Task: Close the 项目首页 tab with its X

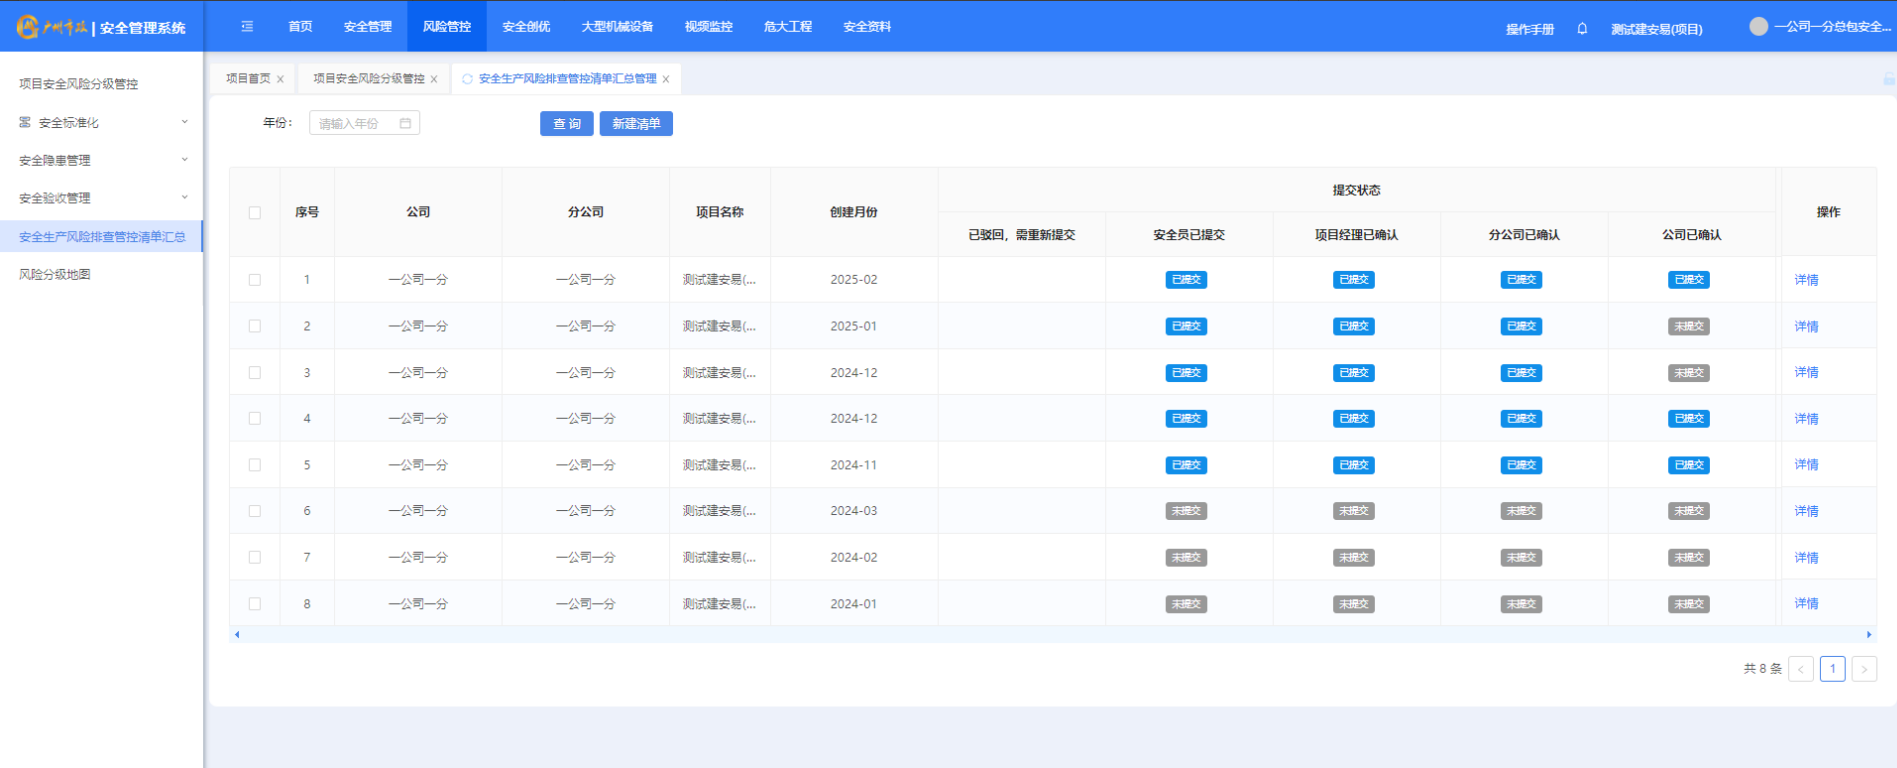Action: pyautogui.click(x=280, y=79)
